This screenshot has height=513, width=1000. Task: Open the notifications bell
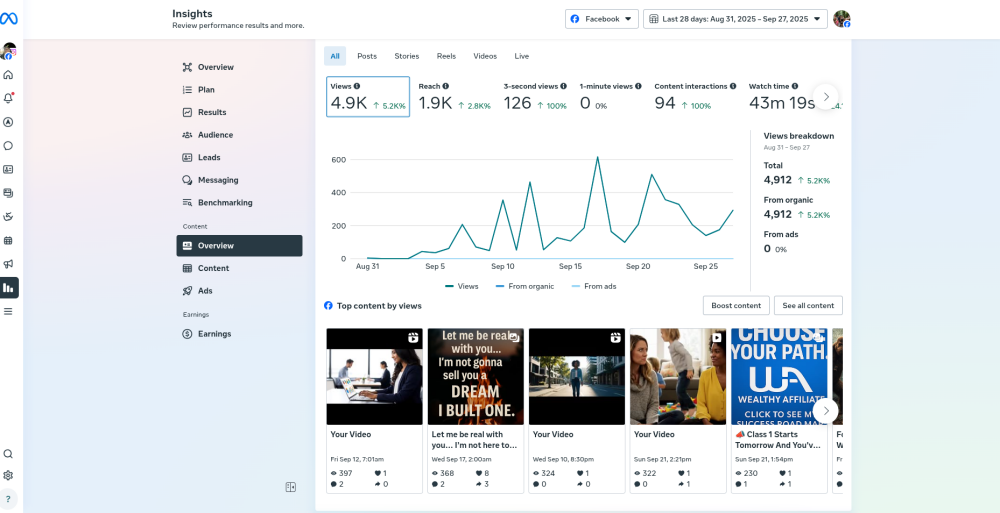point(9,98)
